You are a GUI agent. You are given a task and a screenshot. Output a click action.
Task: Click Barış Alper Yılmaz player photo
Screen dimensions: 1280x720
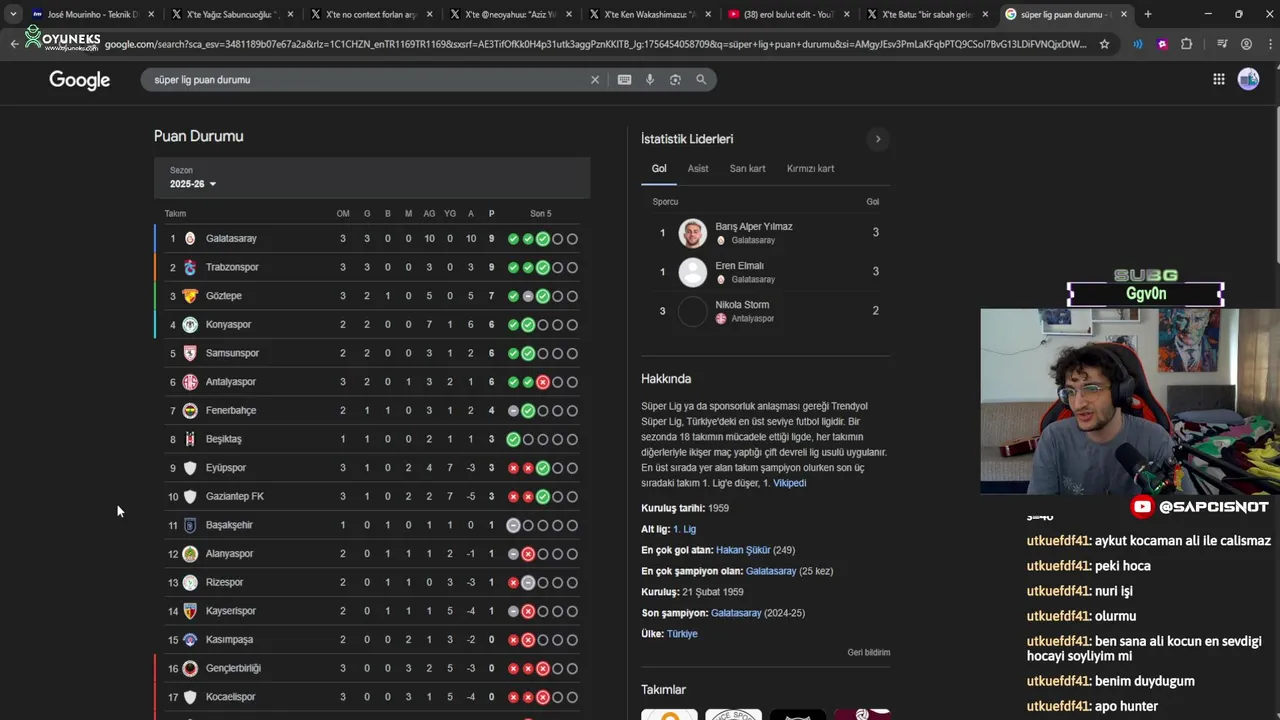coord(693,233)
